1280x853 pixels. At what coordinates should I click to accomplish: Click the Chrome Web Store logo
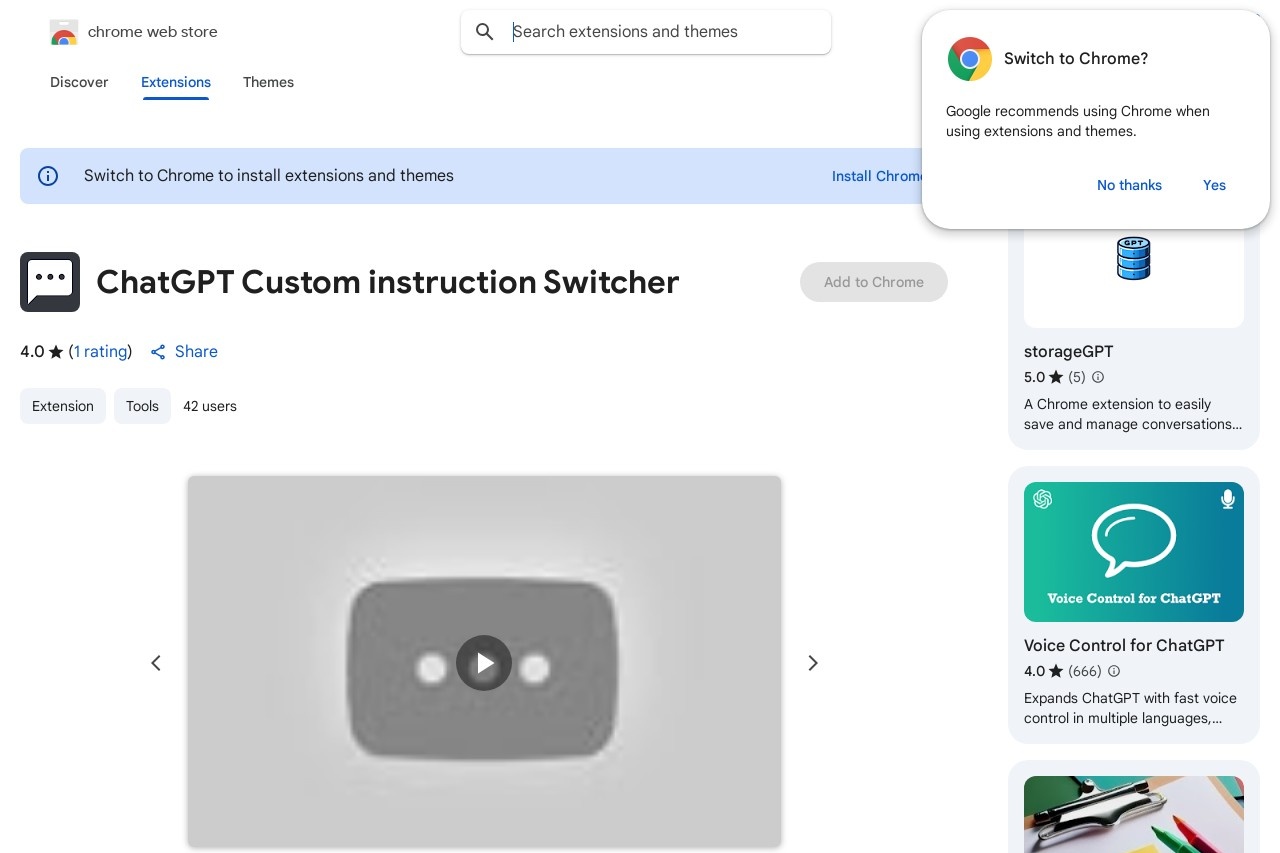[63, 32]
